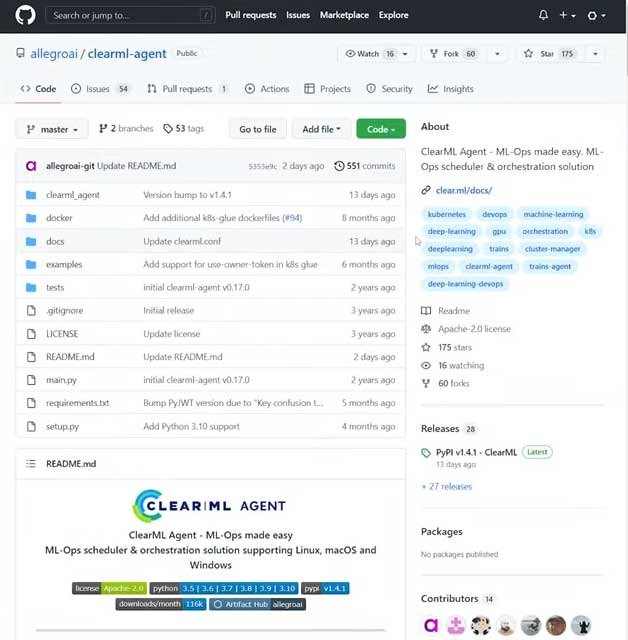Click the Go to file button
The image size is (628, 640).
pyautogui.click(x=258, y=129)
